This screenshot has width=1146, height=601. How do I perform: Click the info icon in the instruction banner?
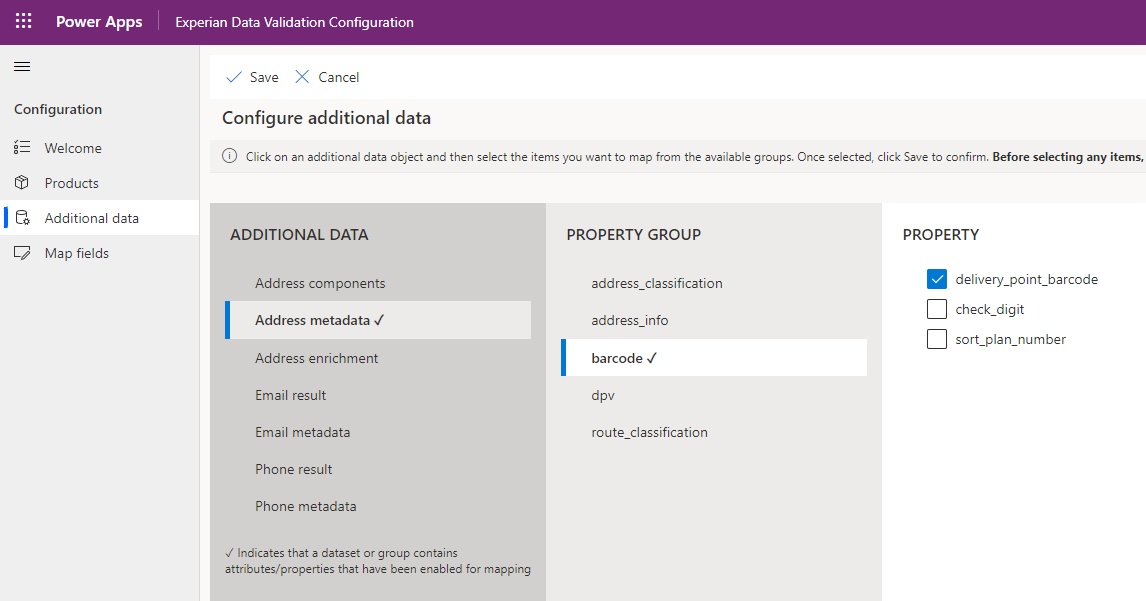(x=229, y=156)
